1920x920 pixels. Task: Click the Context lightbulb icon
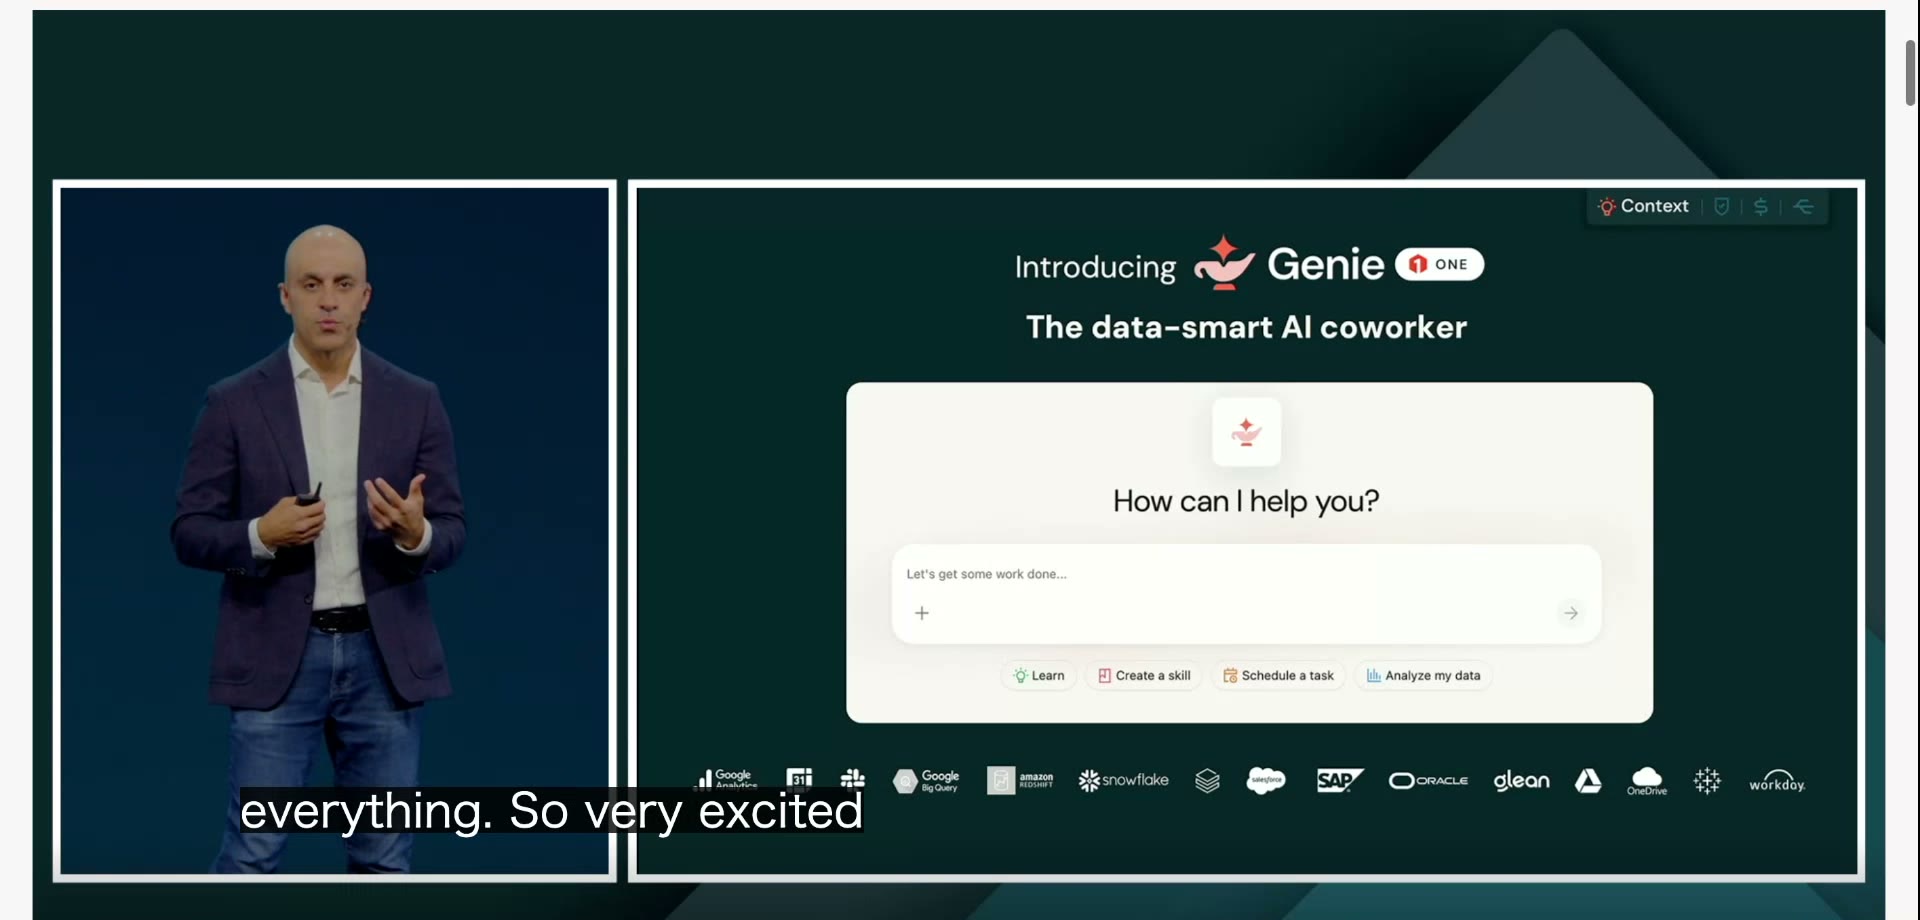1606,206
